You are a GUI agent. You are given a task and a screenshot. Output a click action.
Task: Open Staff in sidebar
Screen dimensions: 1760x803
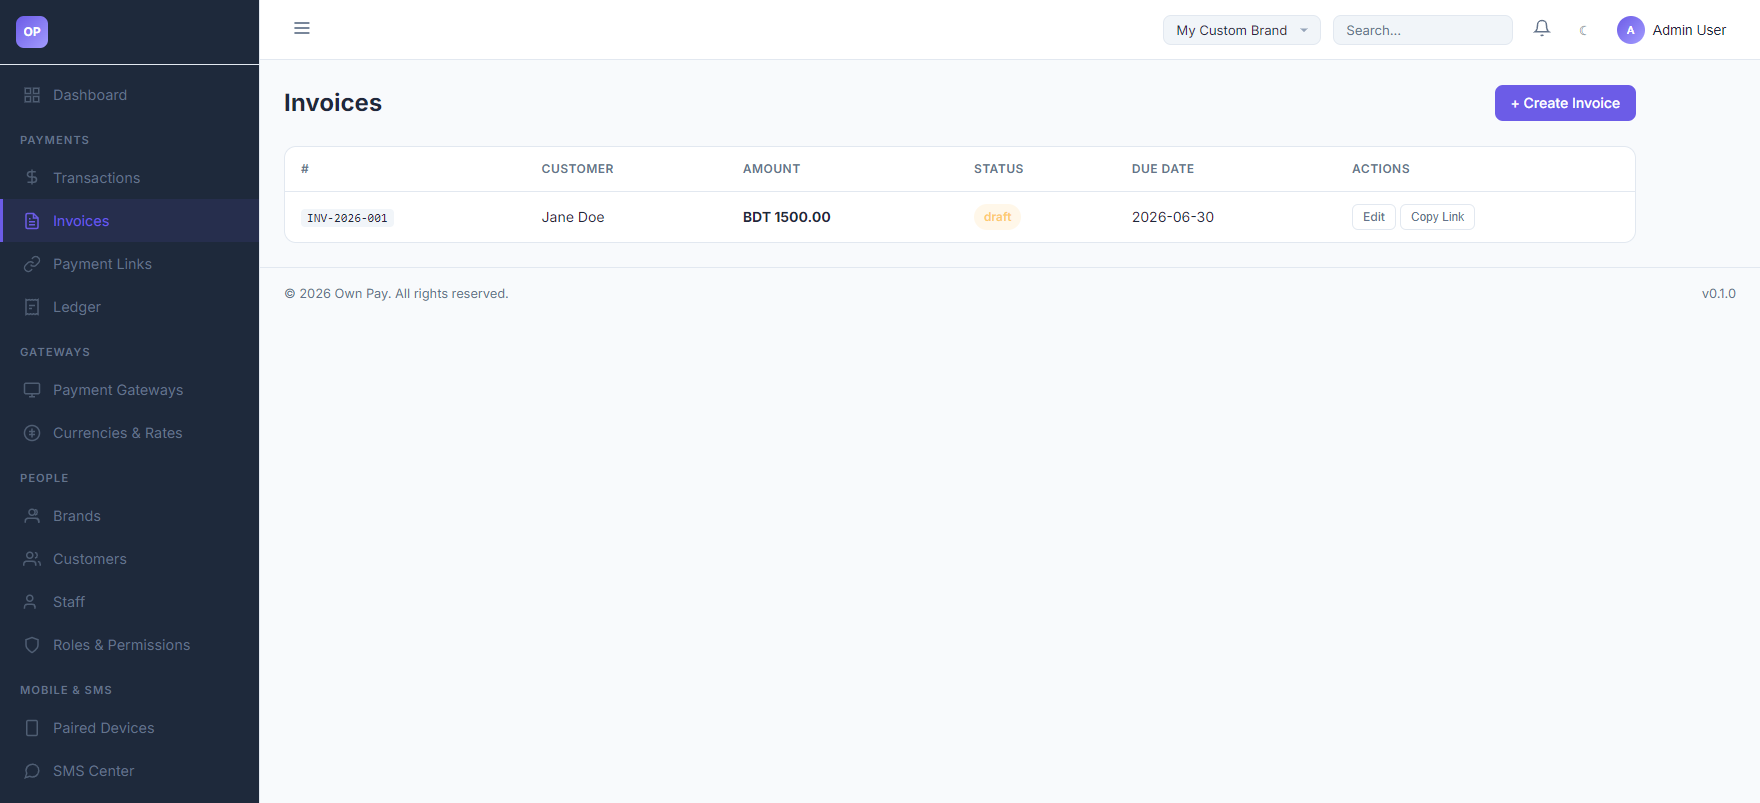tap(129, 602)
